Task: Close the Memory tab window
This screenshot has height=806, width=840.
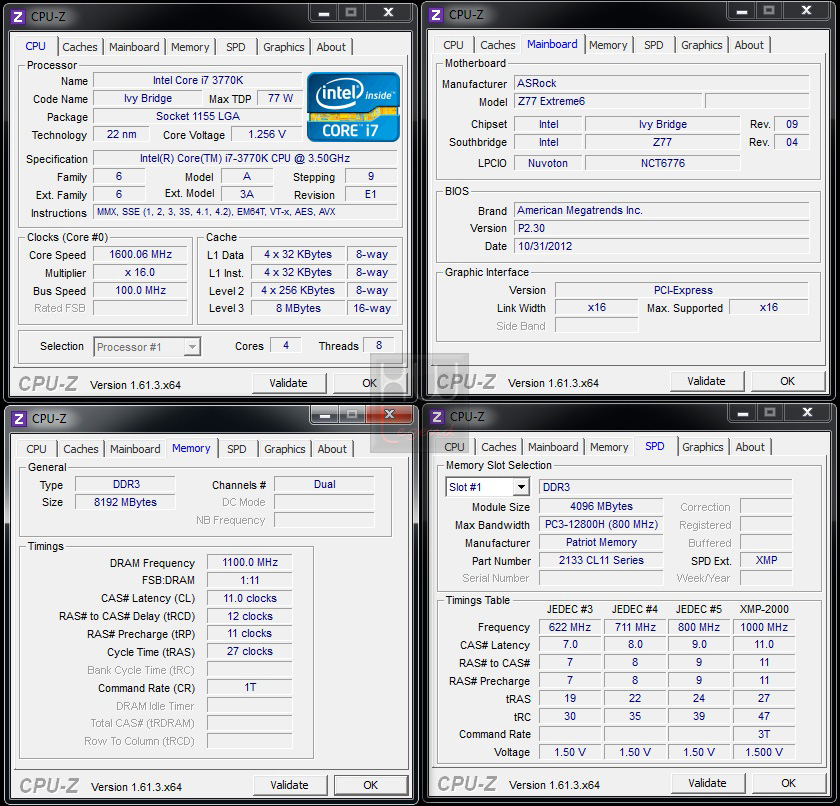Action: (x=389, y=415)
